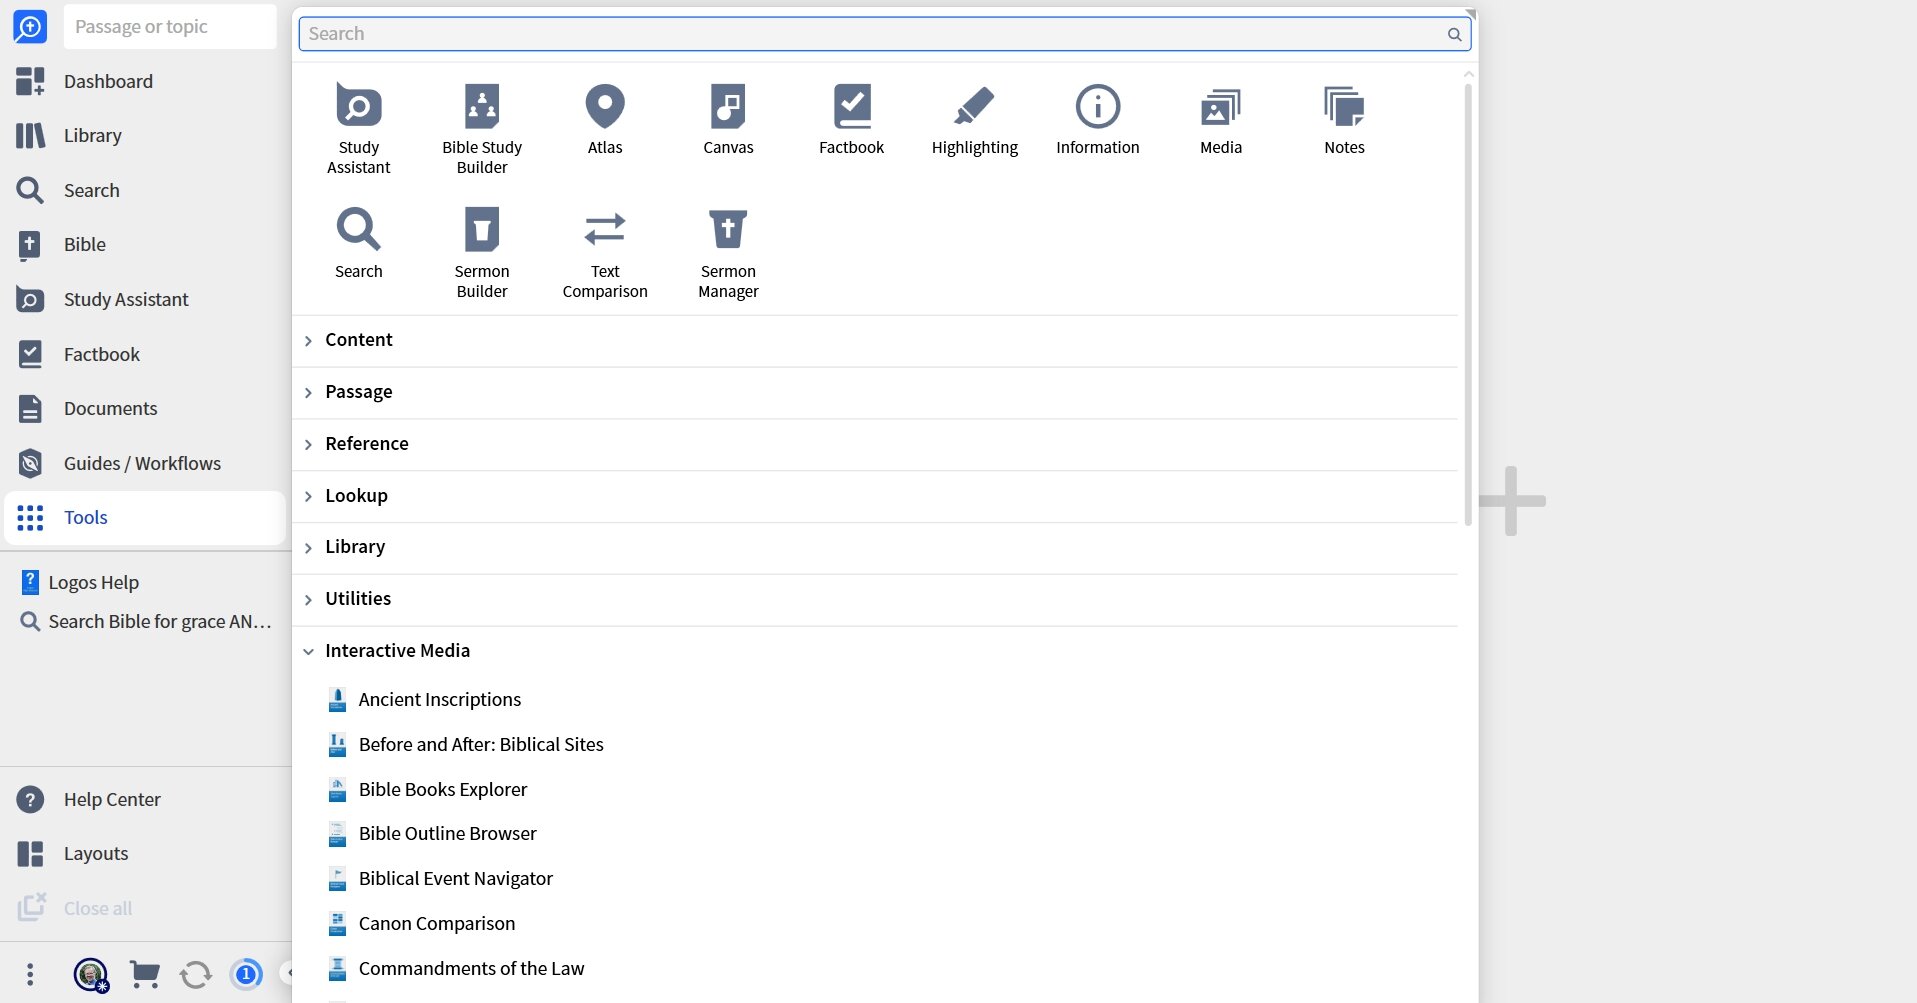Launch the Bible Books Explorer
Viewport: 1917px width, 1003px height.
tap(443, 789)
